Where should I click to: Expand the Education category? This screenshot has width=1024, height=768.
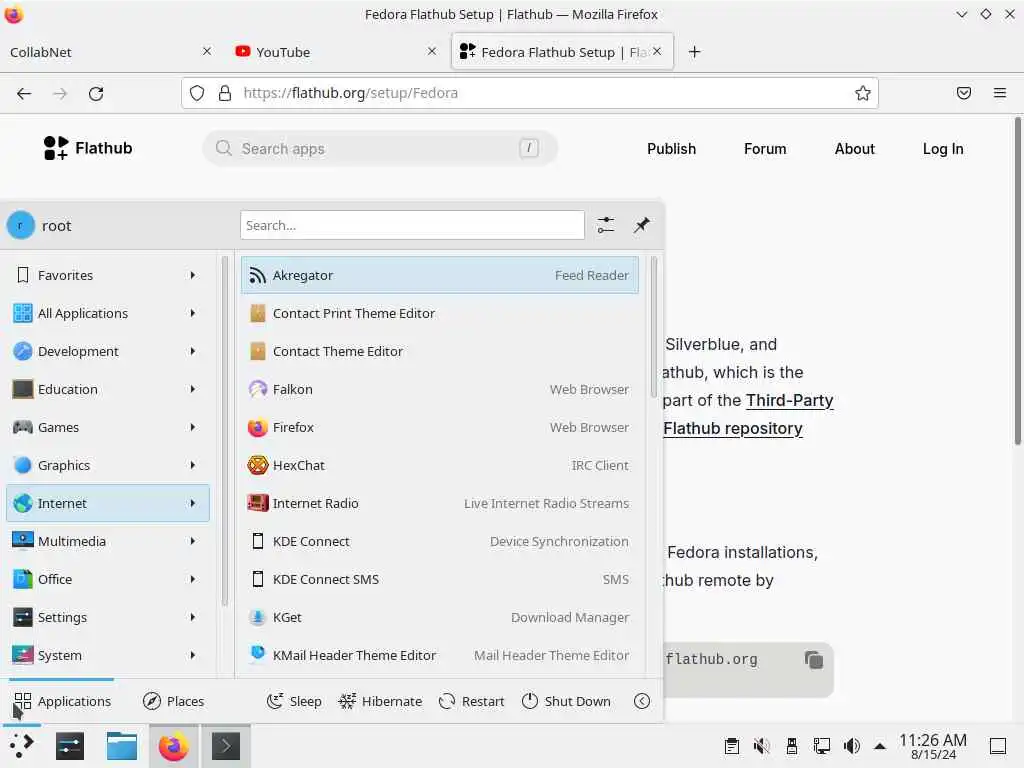pyautogui.click(x=108, y=389)
